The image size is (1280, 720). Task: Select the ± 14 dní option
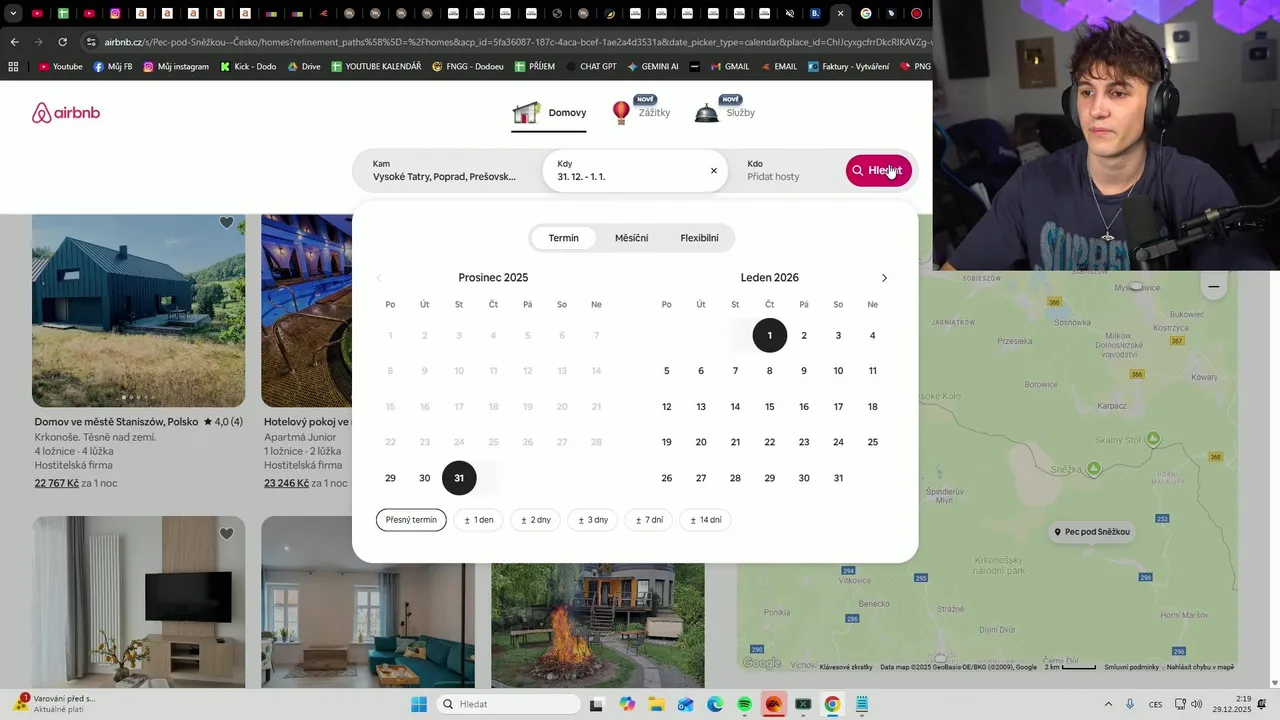coord(705,520)
